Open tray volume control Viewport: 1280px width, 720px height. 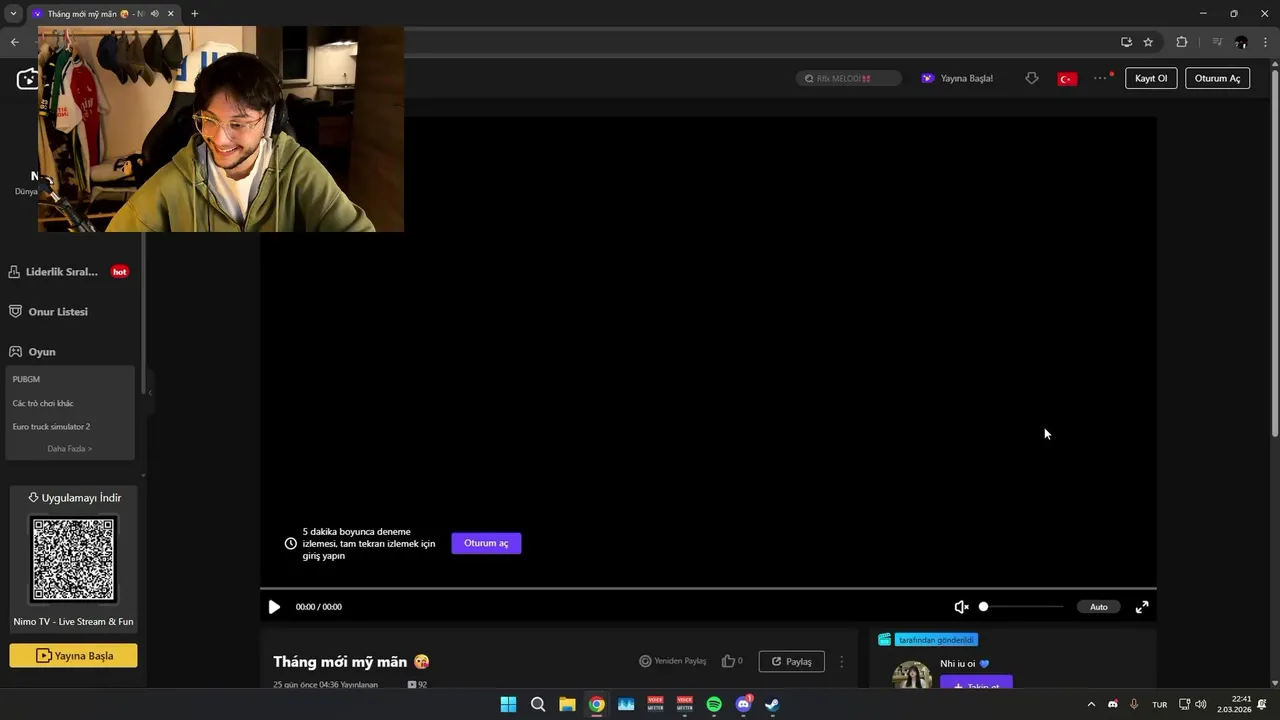[x=1200, y=704]
